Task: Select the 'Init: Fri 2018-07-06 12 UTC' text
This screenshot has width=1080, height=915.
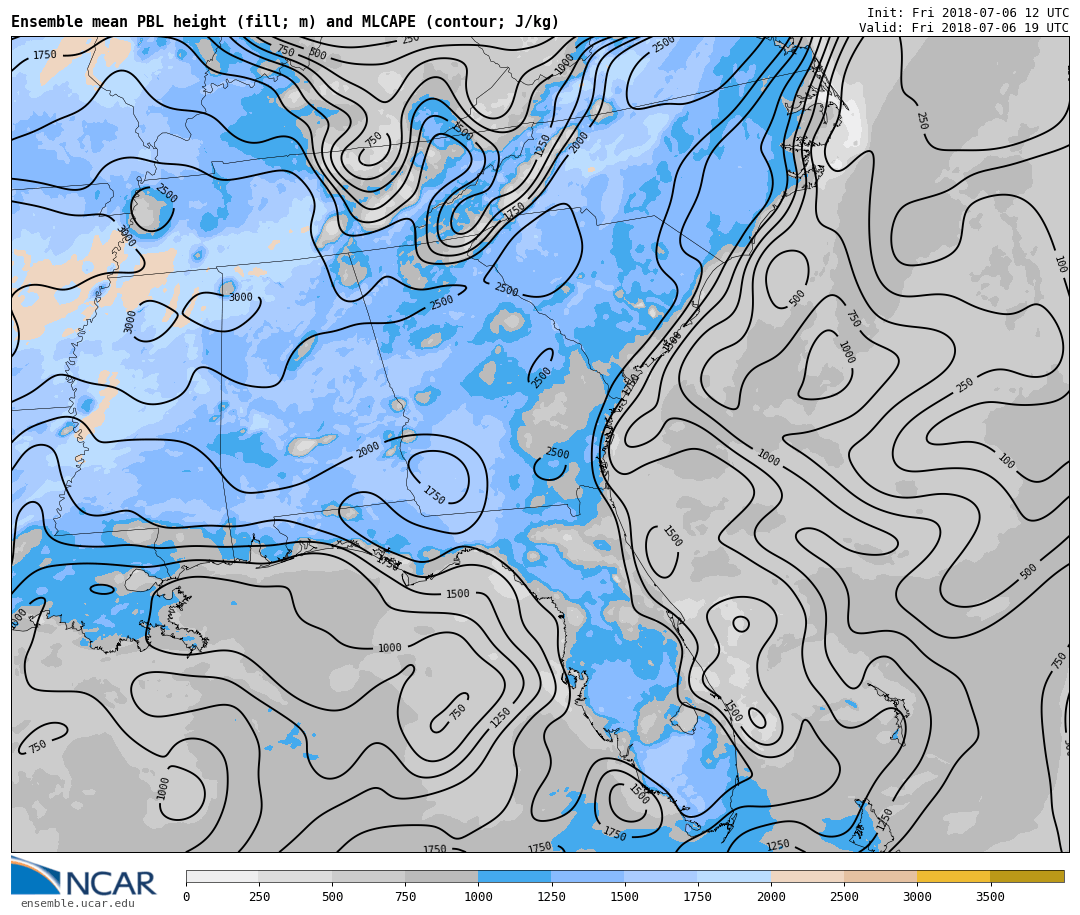Action: 968,12
